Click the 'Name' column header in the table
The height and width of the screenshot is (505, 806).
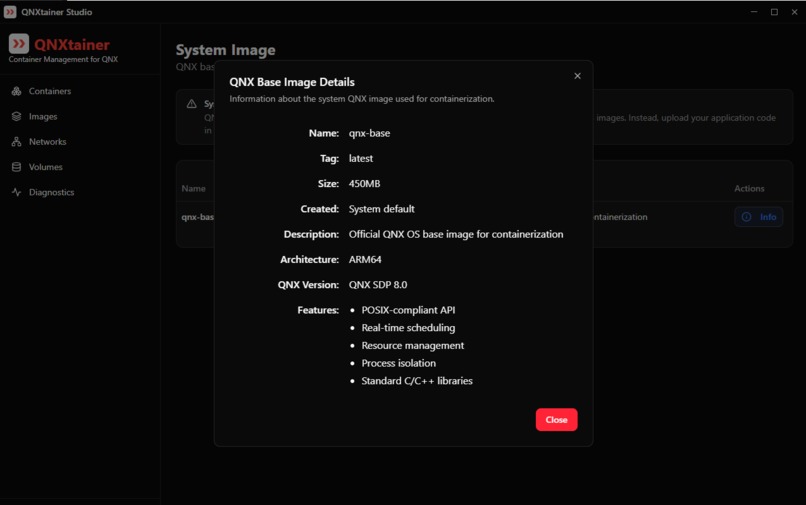point(193,189)
